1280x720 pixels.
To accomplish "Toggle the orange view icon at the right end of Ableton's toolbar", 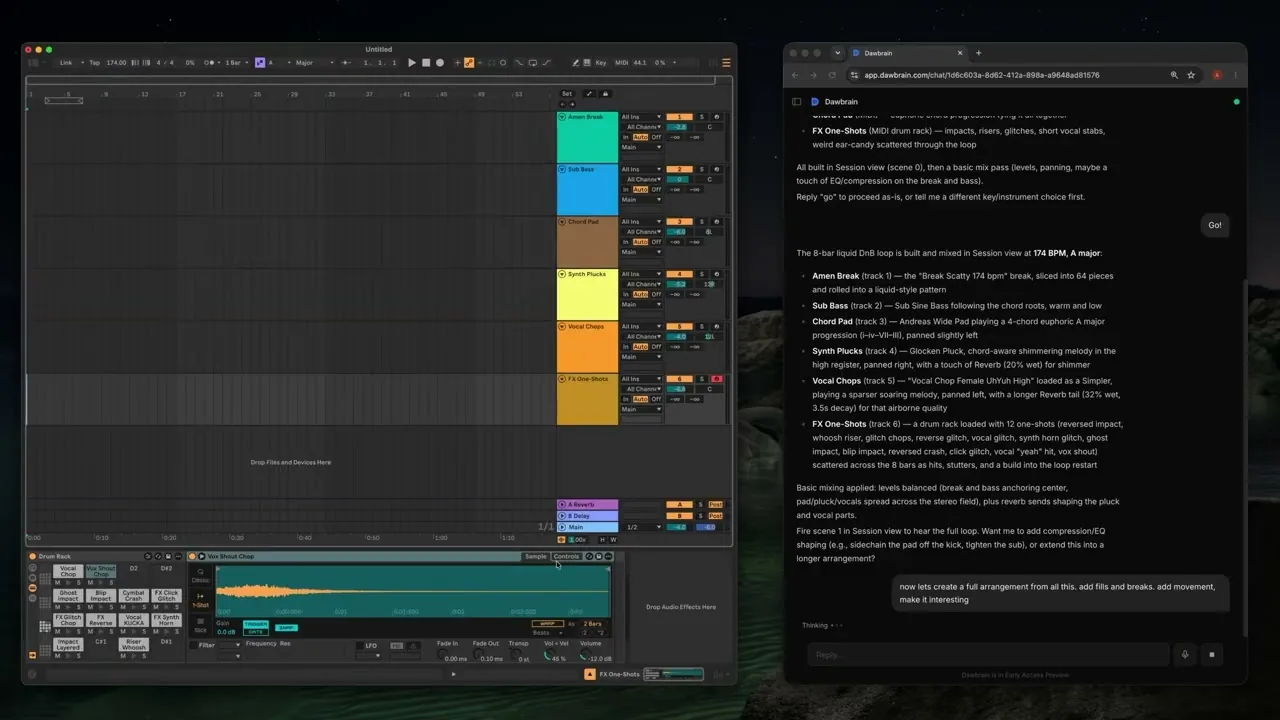I will [x=726, y=62].
